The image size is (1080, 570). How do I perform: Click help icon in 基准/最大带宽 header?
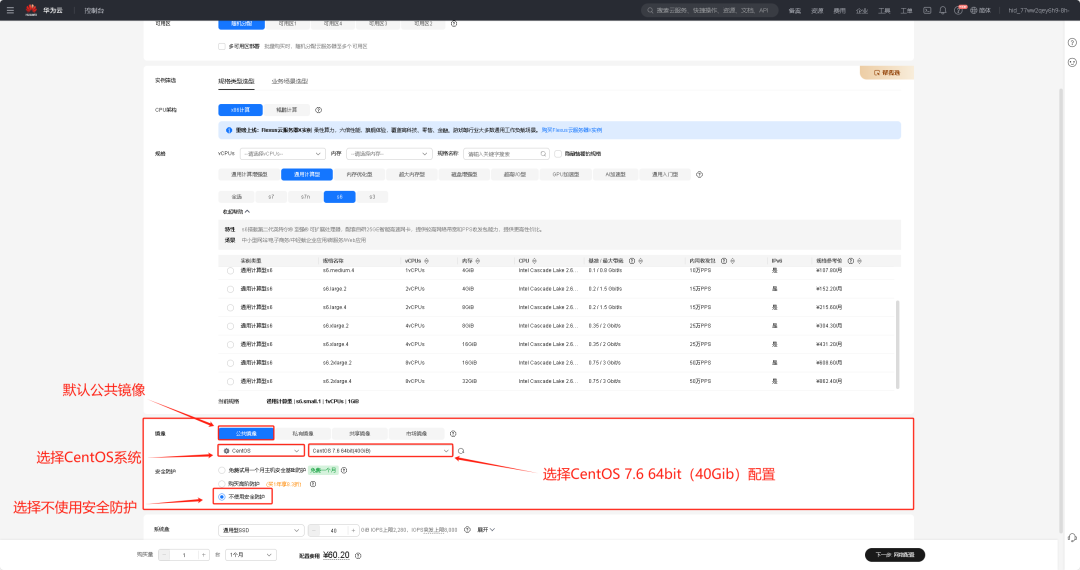click(632, 261)
